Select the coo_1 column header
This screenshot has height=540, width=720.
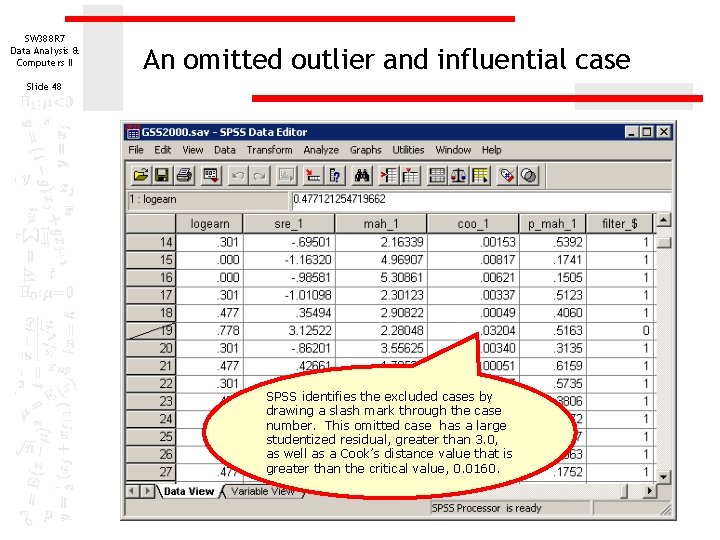point(473,224)
